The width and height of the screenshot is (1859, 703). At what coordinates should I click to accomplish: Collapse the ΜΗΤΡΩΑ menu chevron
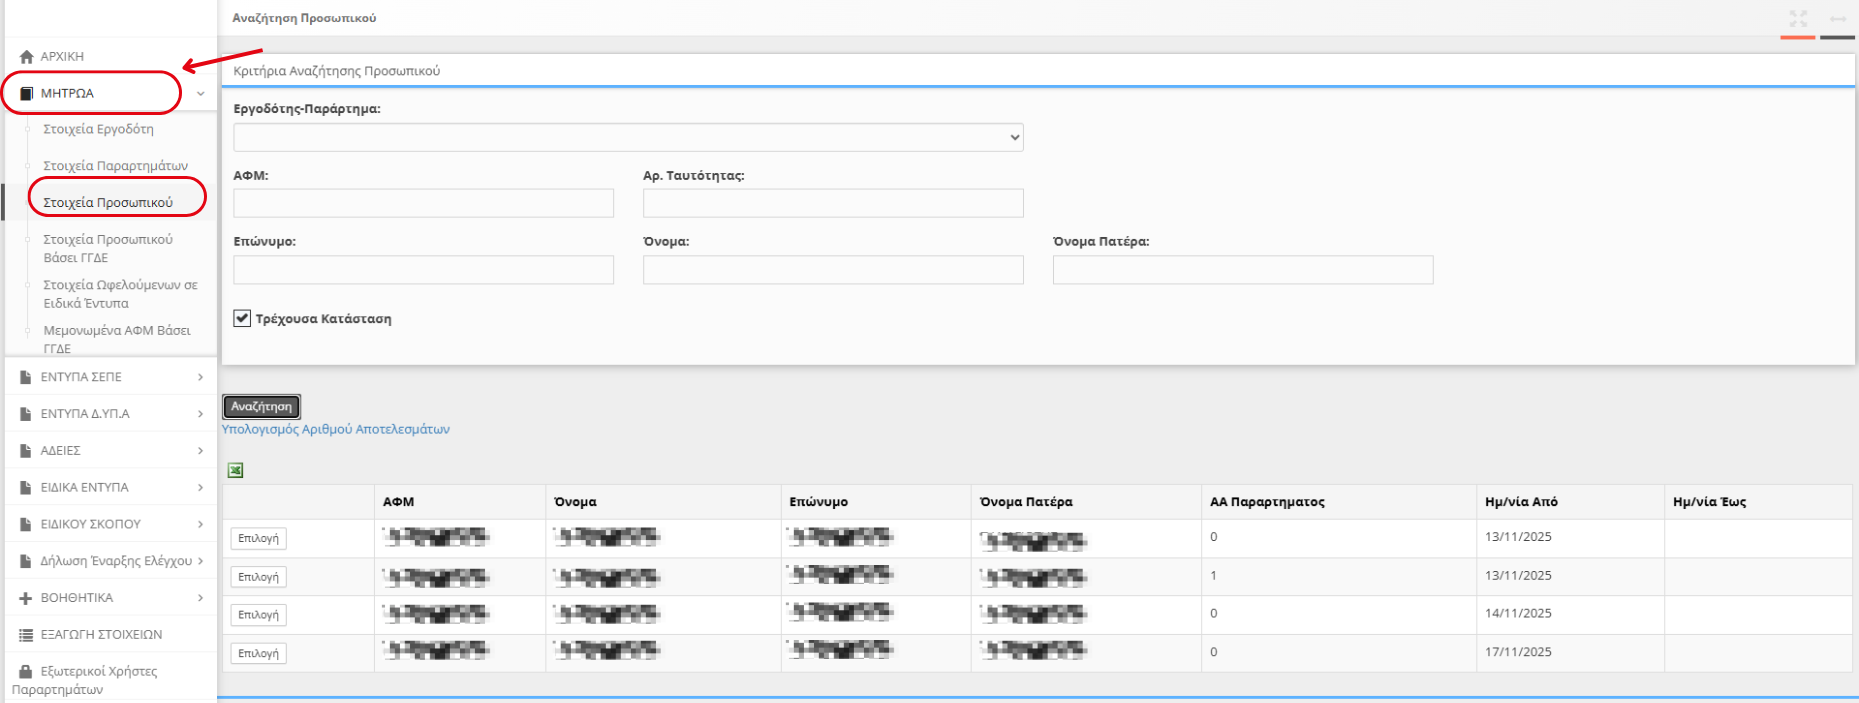click(200, 94)
